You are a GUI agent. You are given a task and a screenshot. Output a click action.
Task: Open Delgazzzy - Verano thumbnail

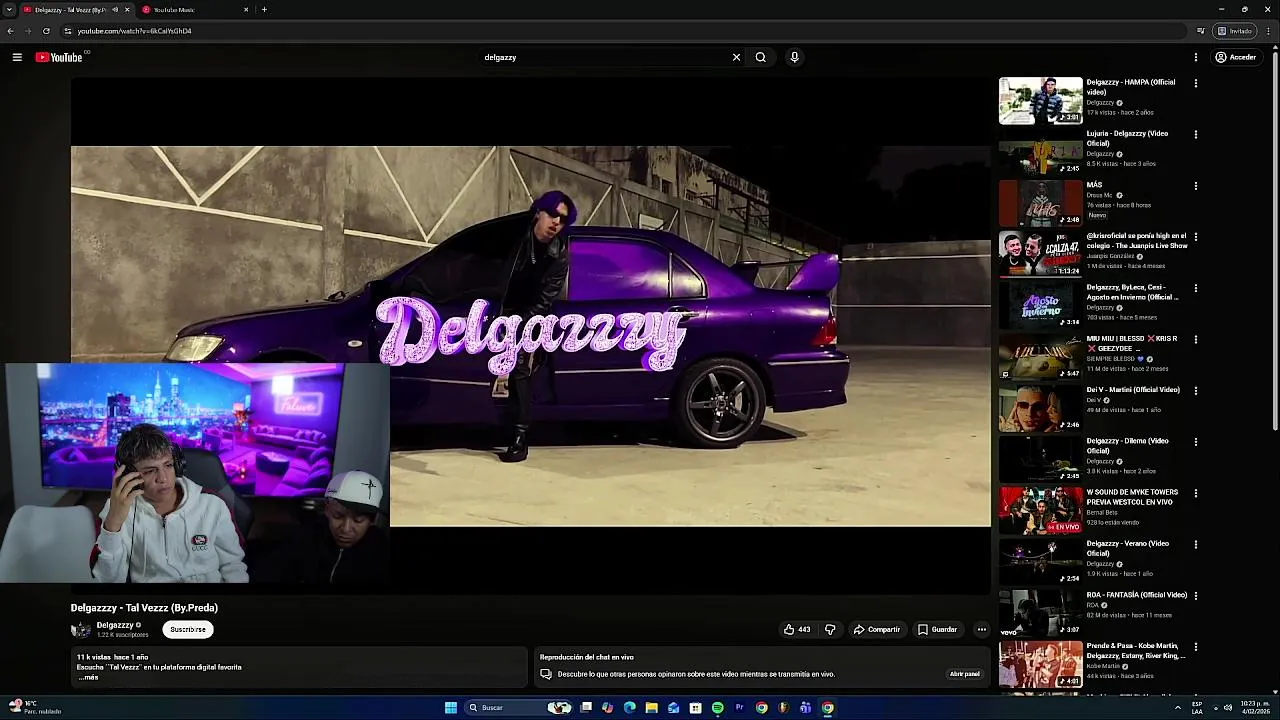pyautogui.click(x=1040, y=562)
